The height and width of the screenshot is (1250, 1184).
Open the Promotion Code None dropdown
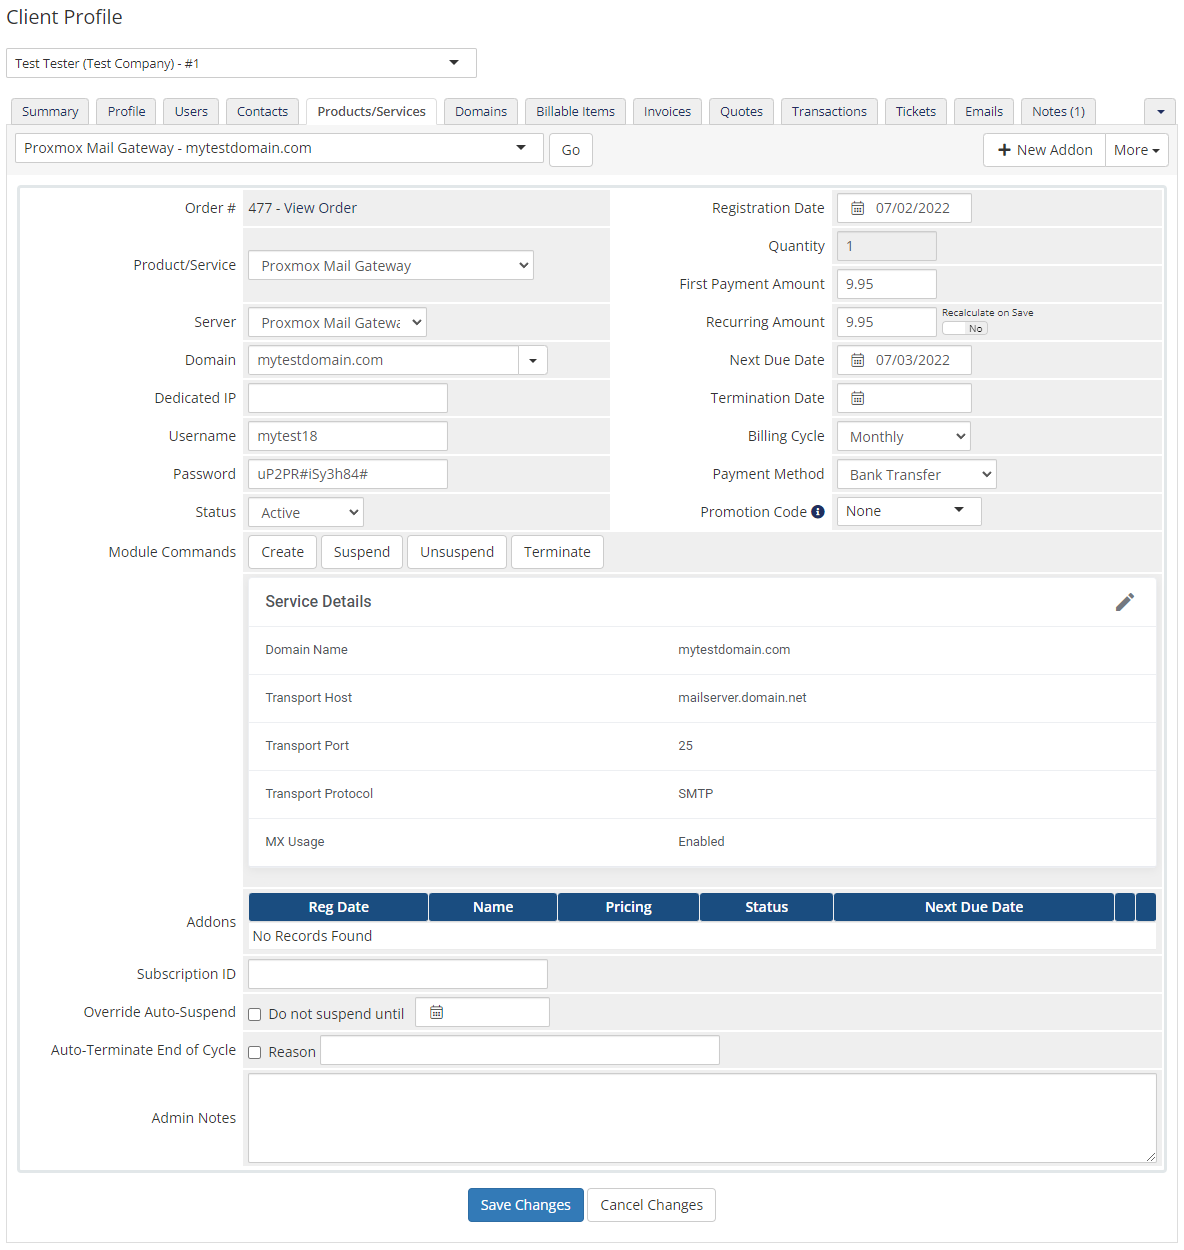pos(909,511)
